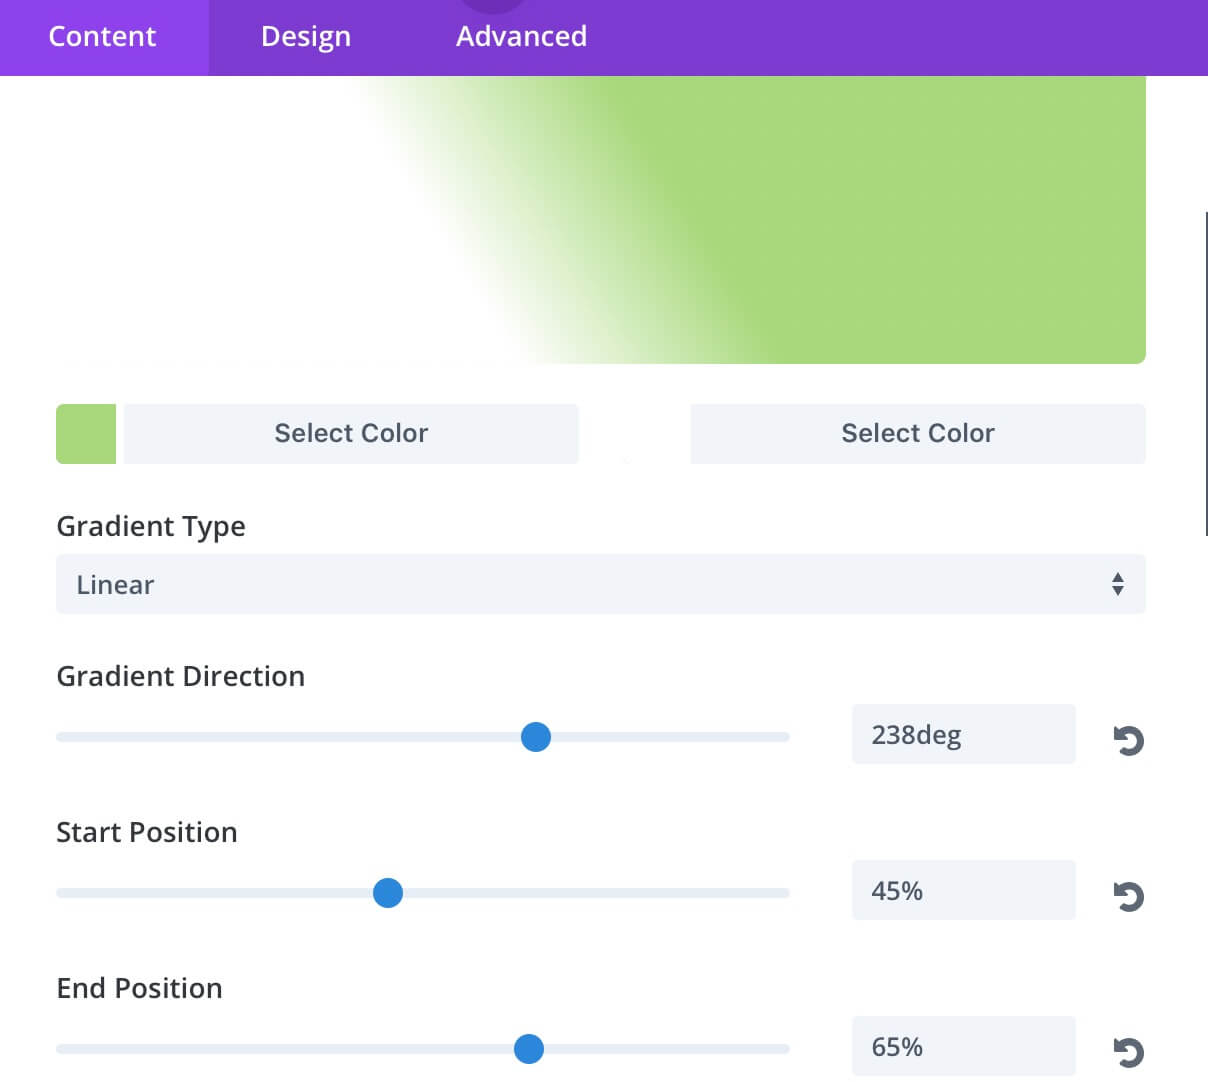This screenshot has width=1208, height=1082.
Task: Click the Gradient Type label
Action: (151, 527)
